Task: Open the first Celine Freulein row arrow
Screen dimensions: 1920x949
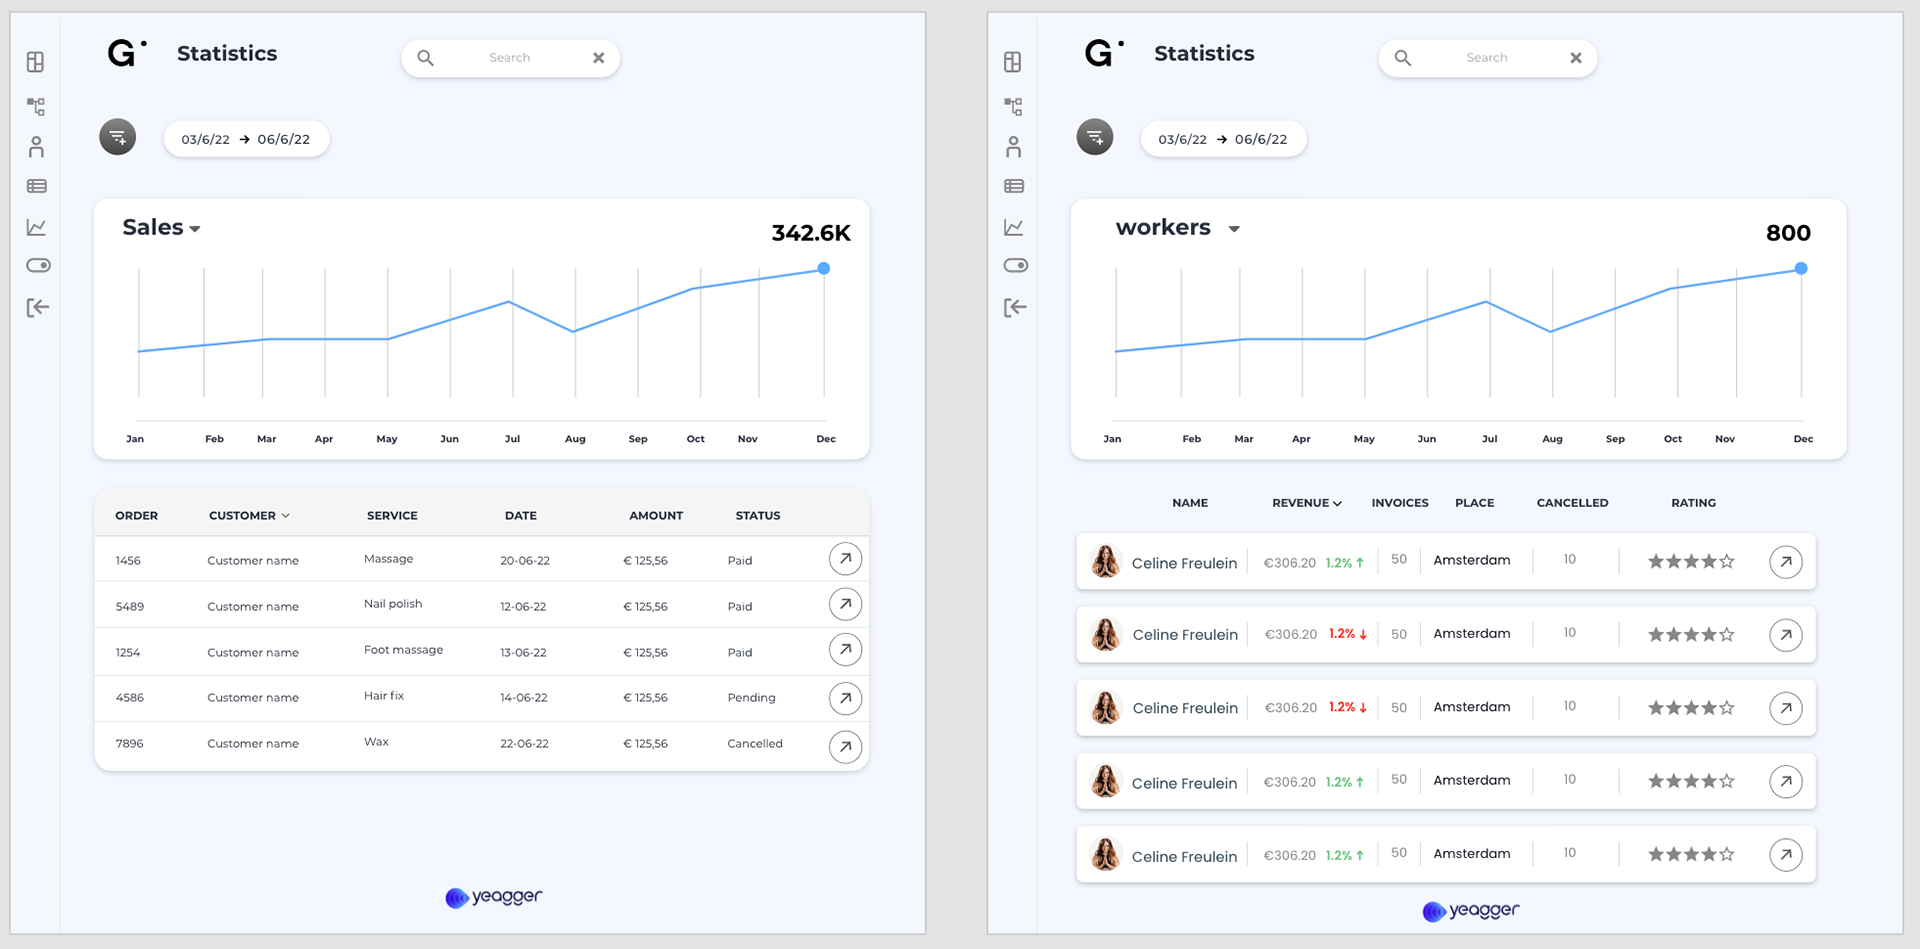Action: (1786, 562)
